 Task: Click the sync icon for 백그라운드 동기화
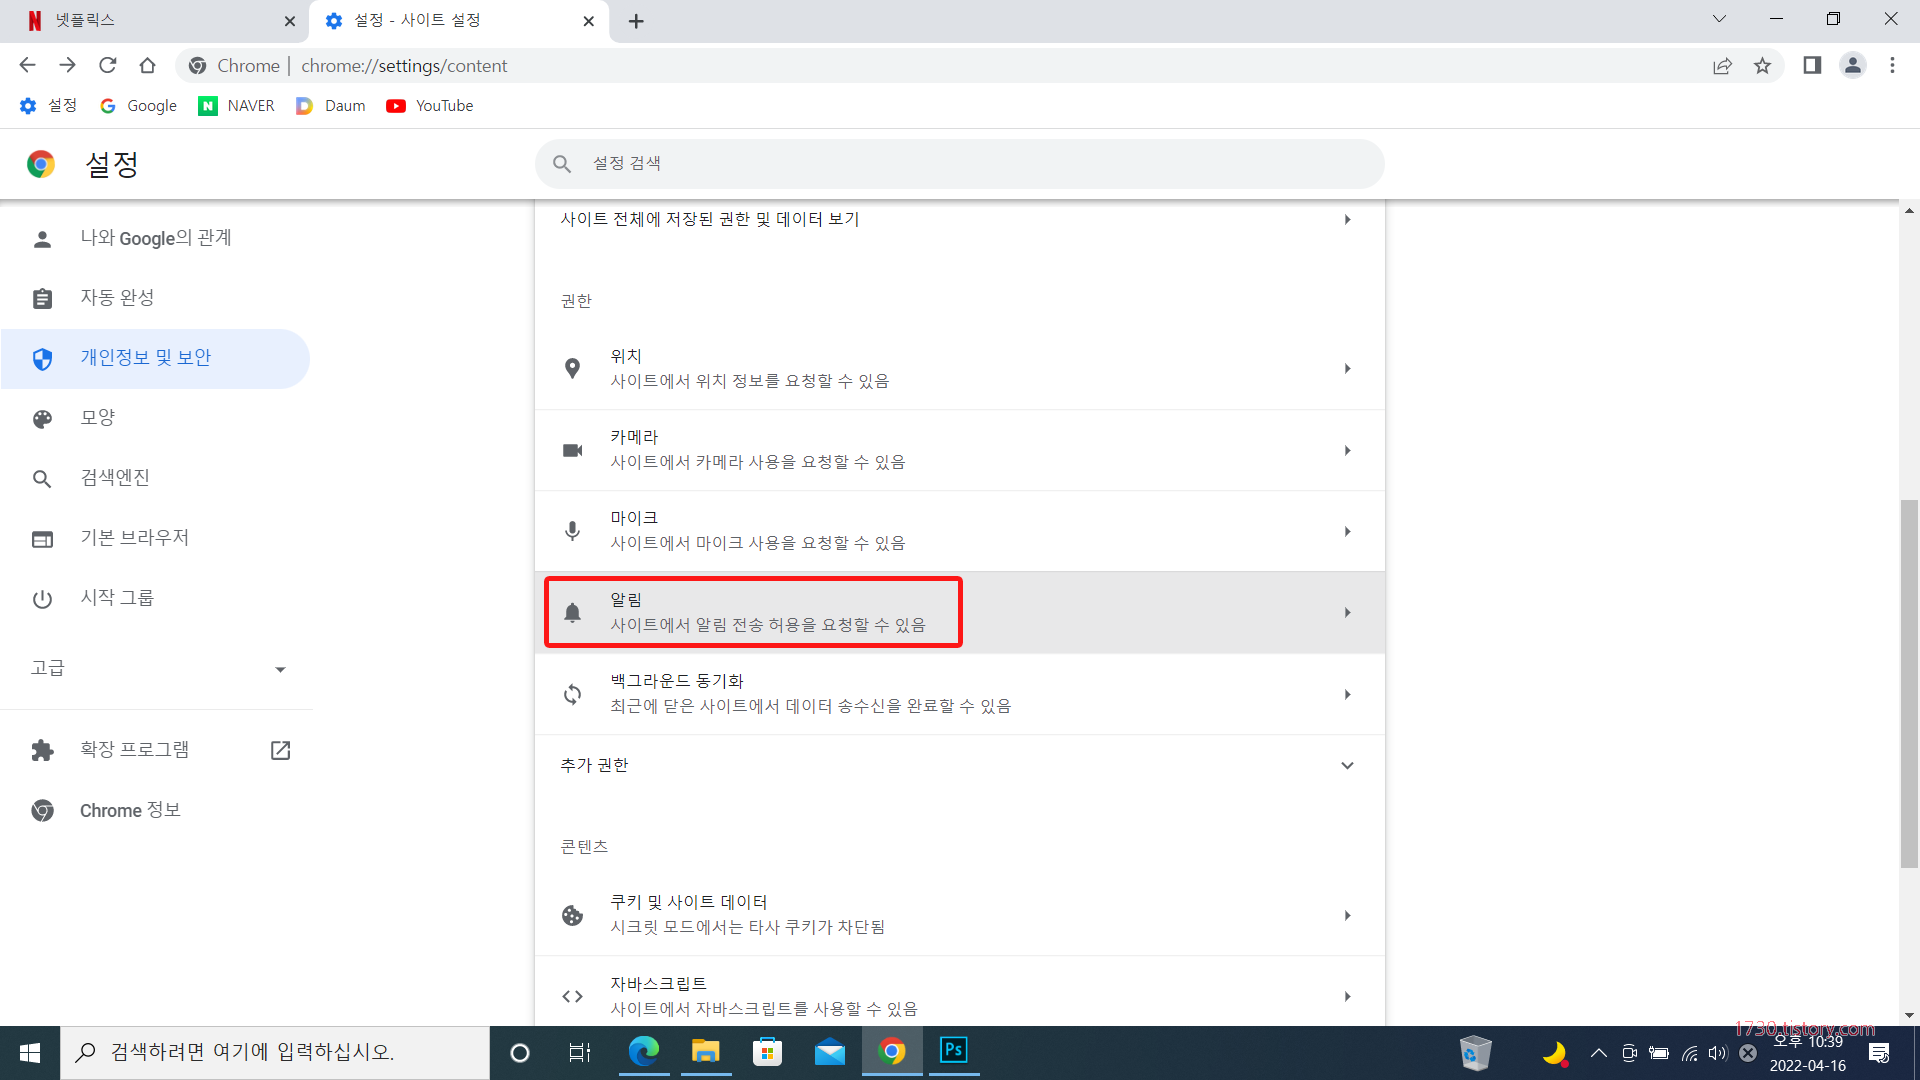pyautogui.click(x=572, y=694)
